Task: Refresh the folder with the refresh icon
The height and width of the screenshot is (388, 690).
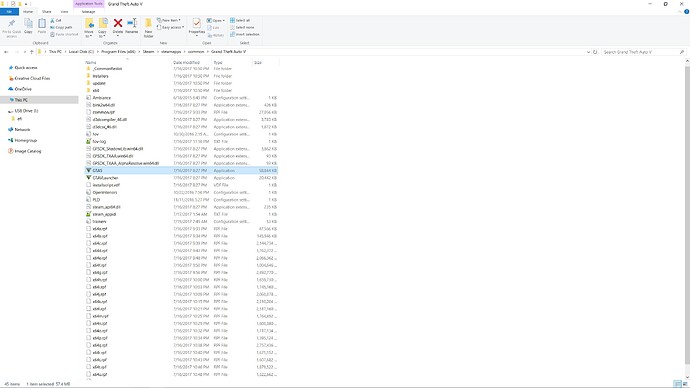Action: coord(595,52)
